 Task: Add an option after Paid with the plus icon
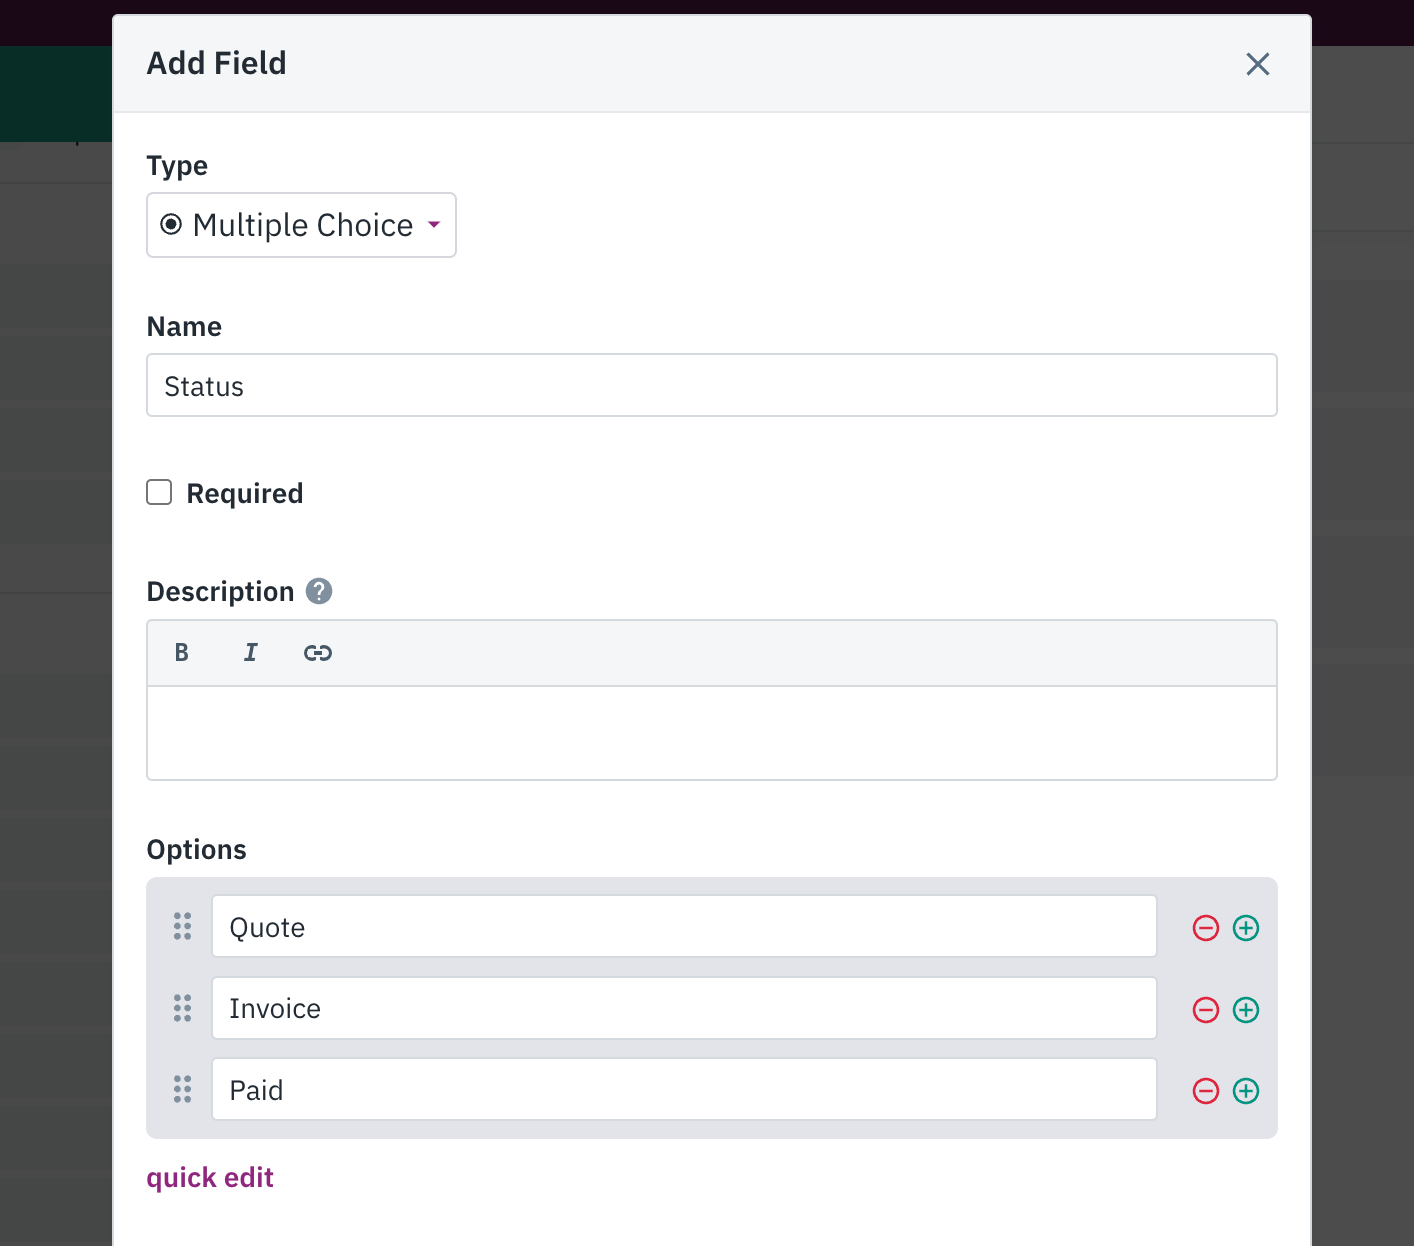point(1246,1091)
